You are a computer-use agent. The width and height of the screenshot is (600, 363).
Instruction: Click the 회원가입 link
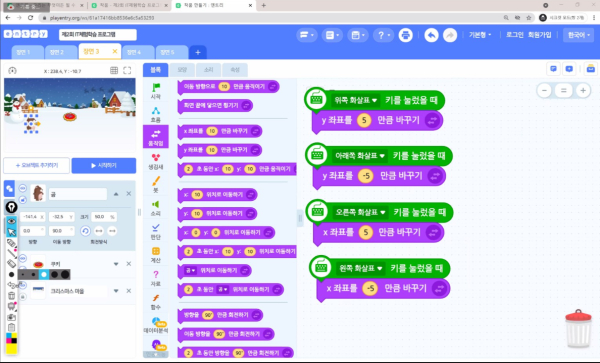(x=540, y=35)
